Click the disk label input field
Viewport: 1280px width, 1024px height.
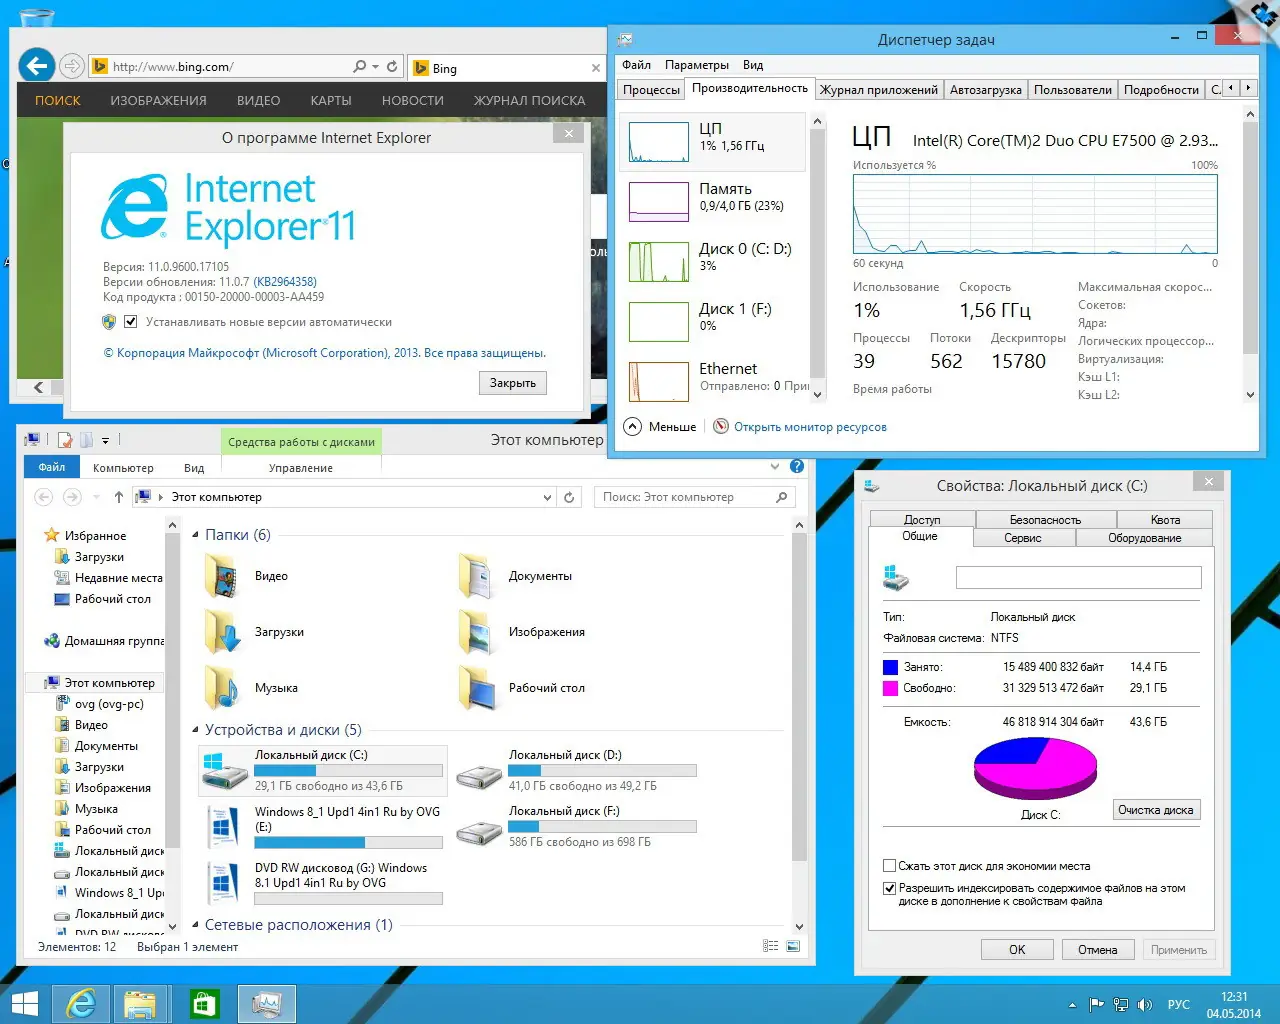(x=1078, y=577)
